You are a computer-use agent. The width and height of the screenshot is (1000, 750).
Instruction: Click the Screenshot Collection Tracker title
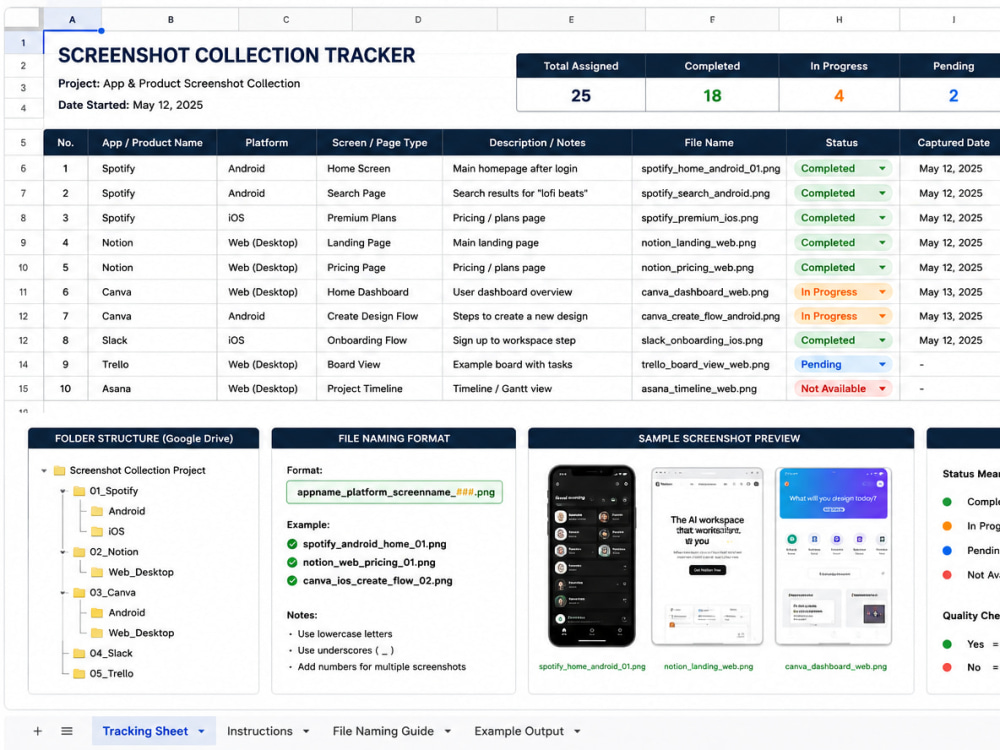click(x=237, y=55)
